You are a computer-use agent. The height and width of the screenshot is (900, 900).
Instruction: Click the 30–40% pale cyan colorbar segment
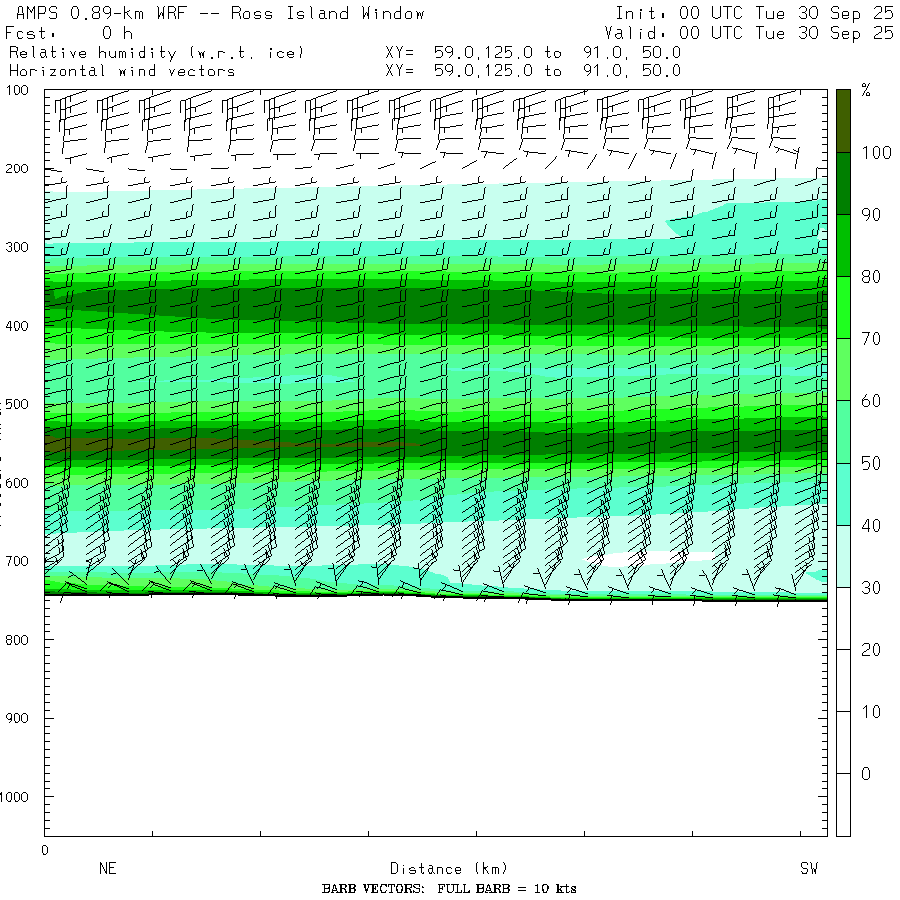(843, 556)
